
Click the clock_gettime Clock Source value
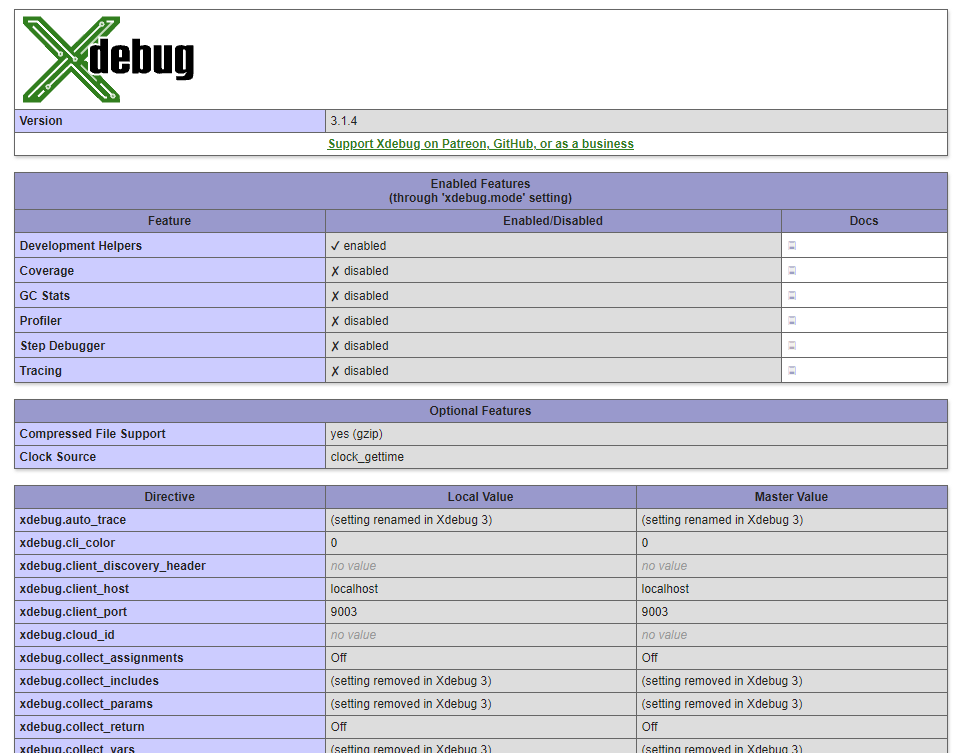[x=367, y=457]
